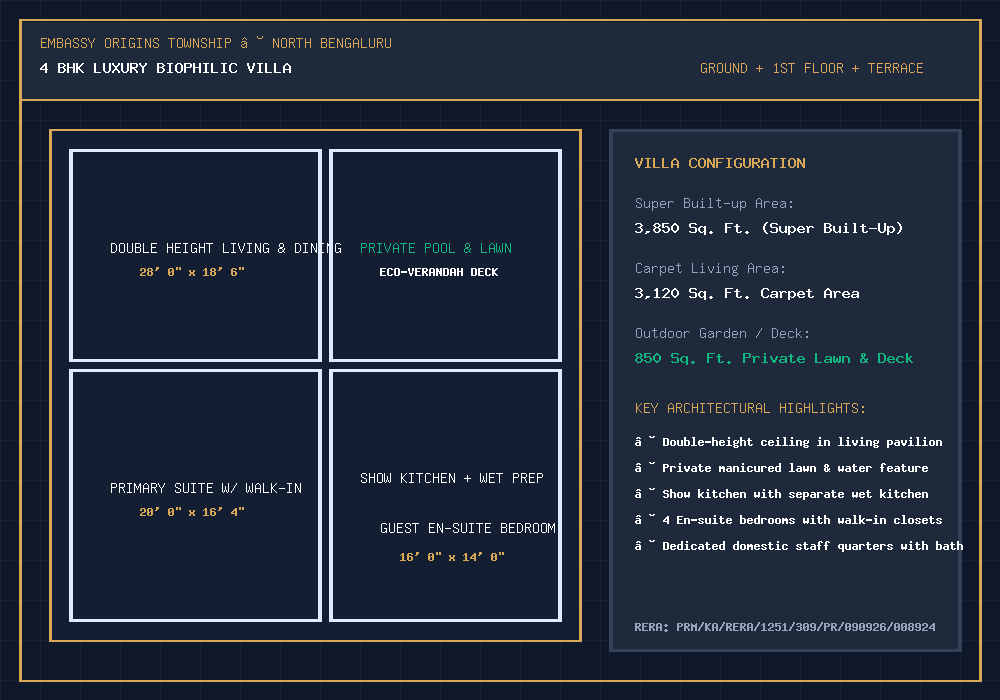
Task: Click the 'Dedicated domestic staff quarters with bath' highlight
Action: coord(798,546)
